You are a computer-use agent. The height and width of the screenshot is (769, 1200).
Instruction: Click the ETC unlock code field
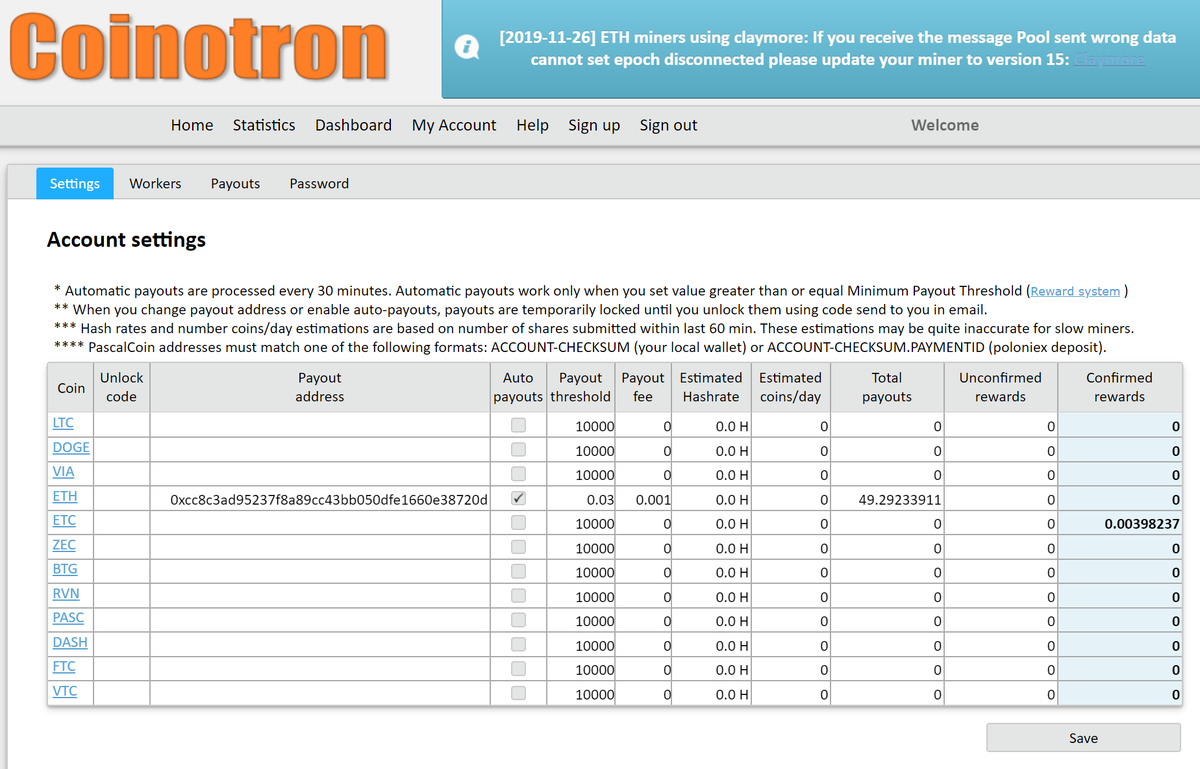[122, 522]
